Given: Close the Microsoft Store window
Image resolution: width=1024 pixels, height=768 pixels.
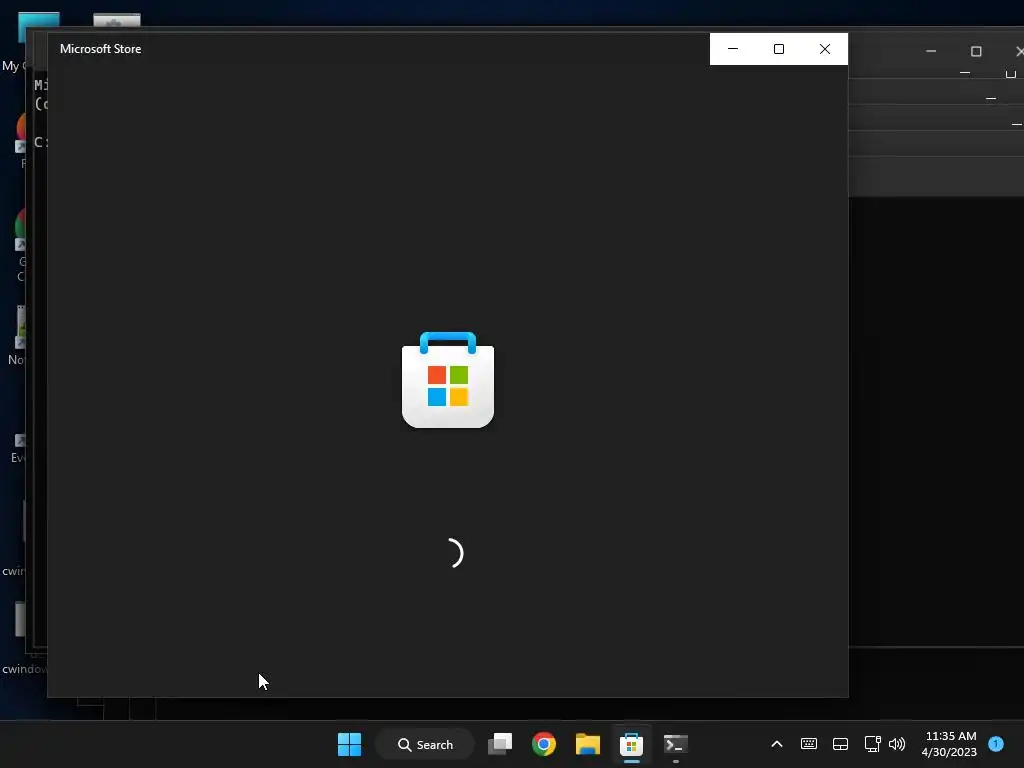Looking at the screenshot, I should click(825, 49).
